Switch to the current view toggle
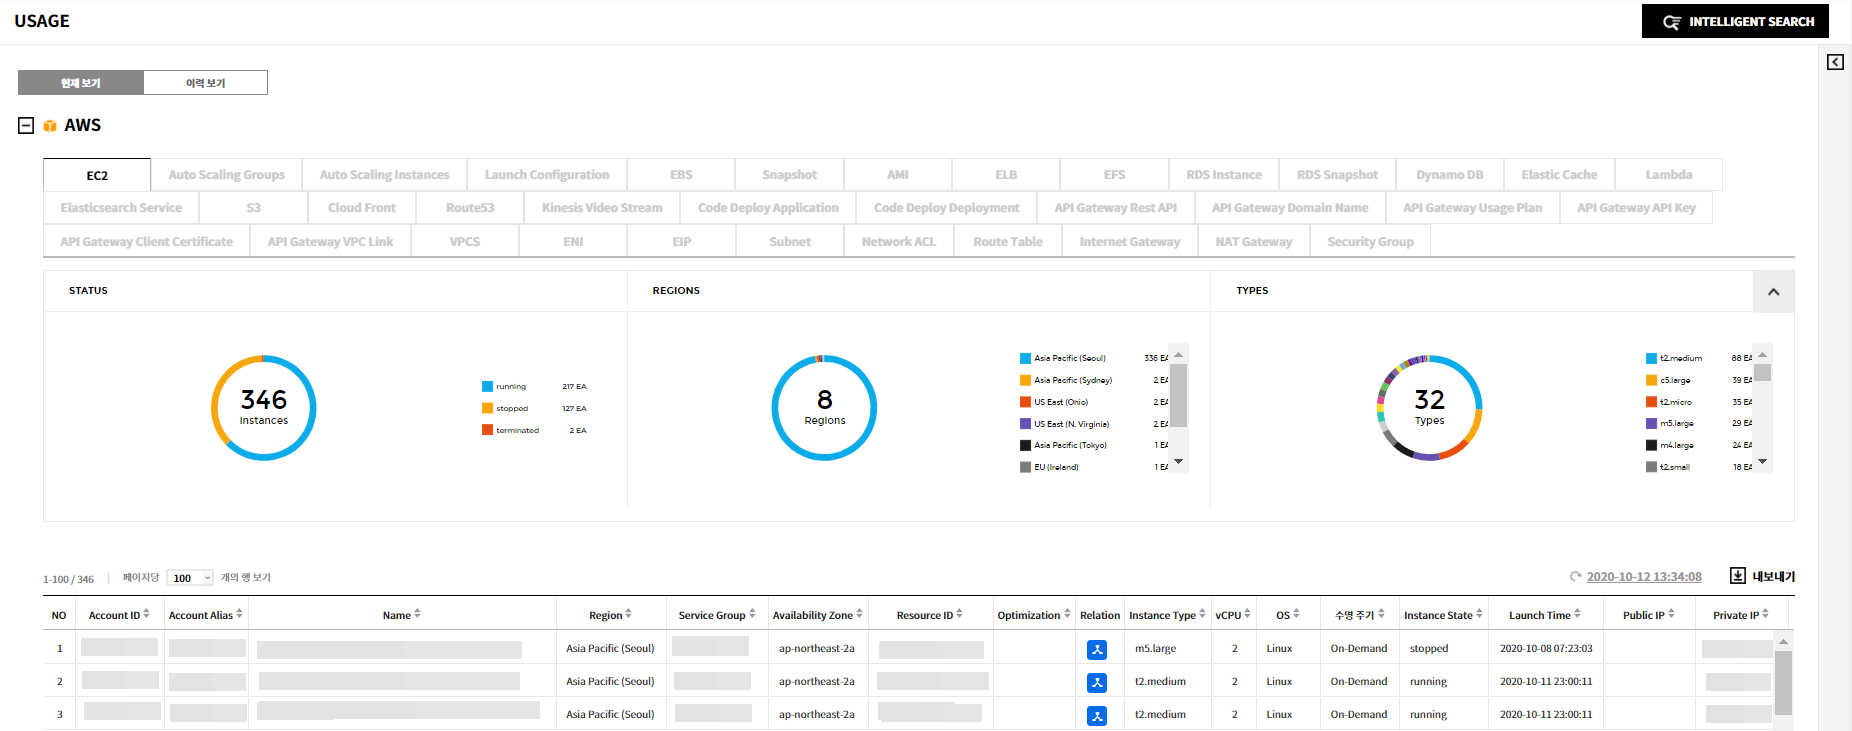Screen dimensions: 1852x731 coord(81,83)
